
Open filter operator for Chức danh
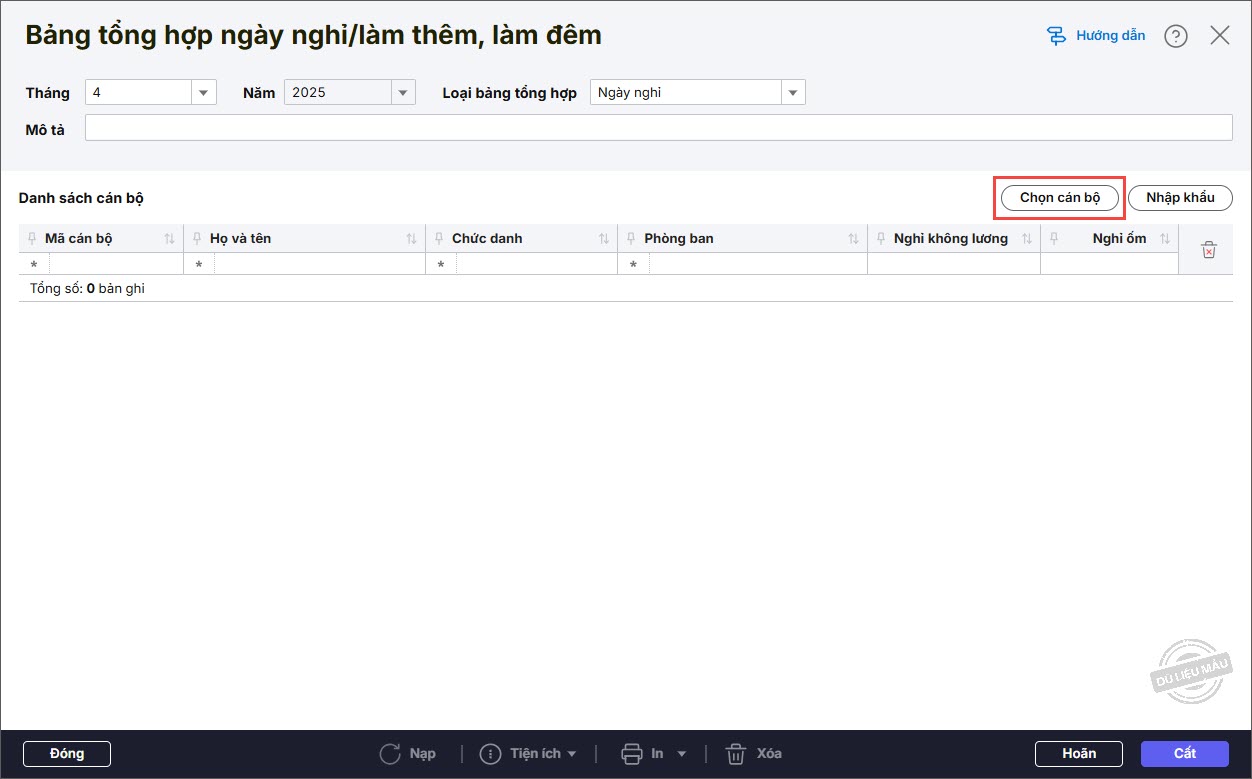click(441, 264)
